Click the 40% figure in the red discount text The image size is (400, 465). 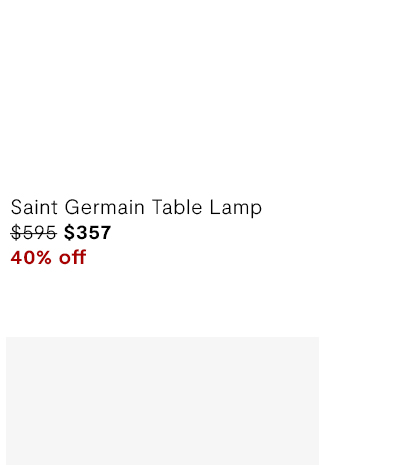(x=31, y=258)
